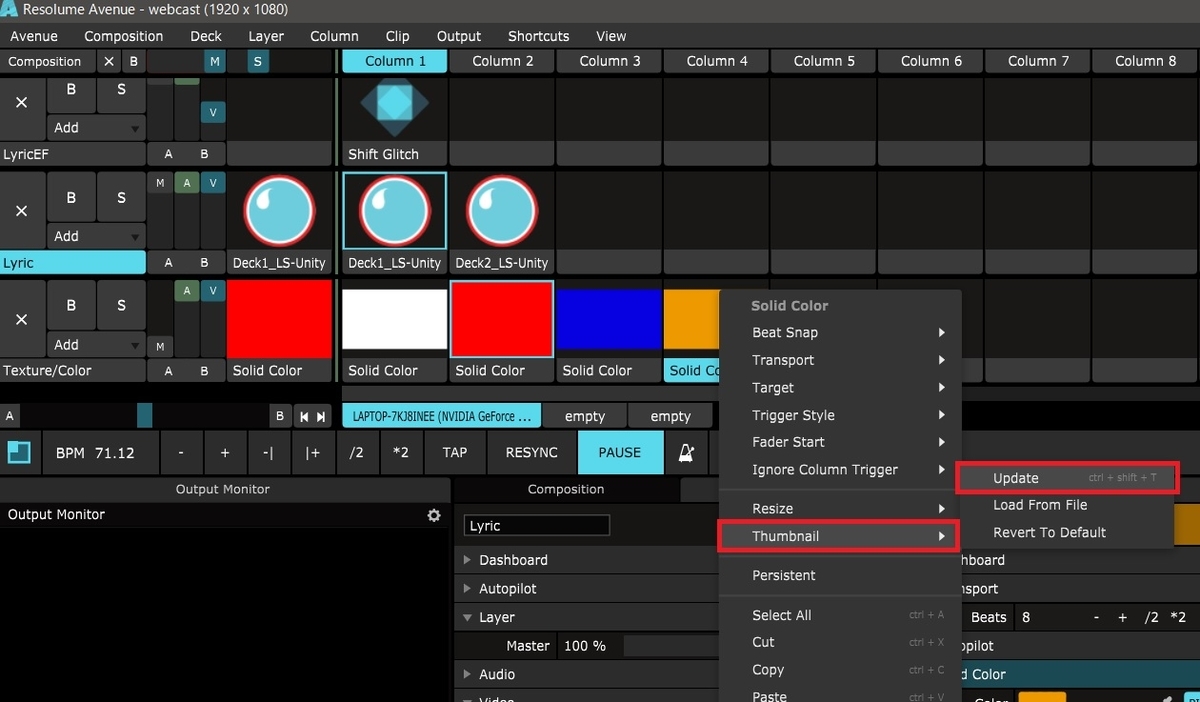This screenshot has height=702, width=1200.
Task: Assign Lyric layer to crossfader A
Action: pyautogui.click(x=168, y=263)
